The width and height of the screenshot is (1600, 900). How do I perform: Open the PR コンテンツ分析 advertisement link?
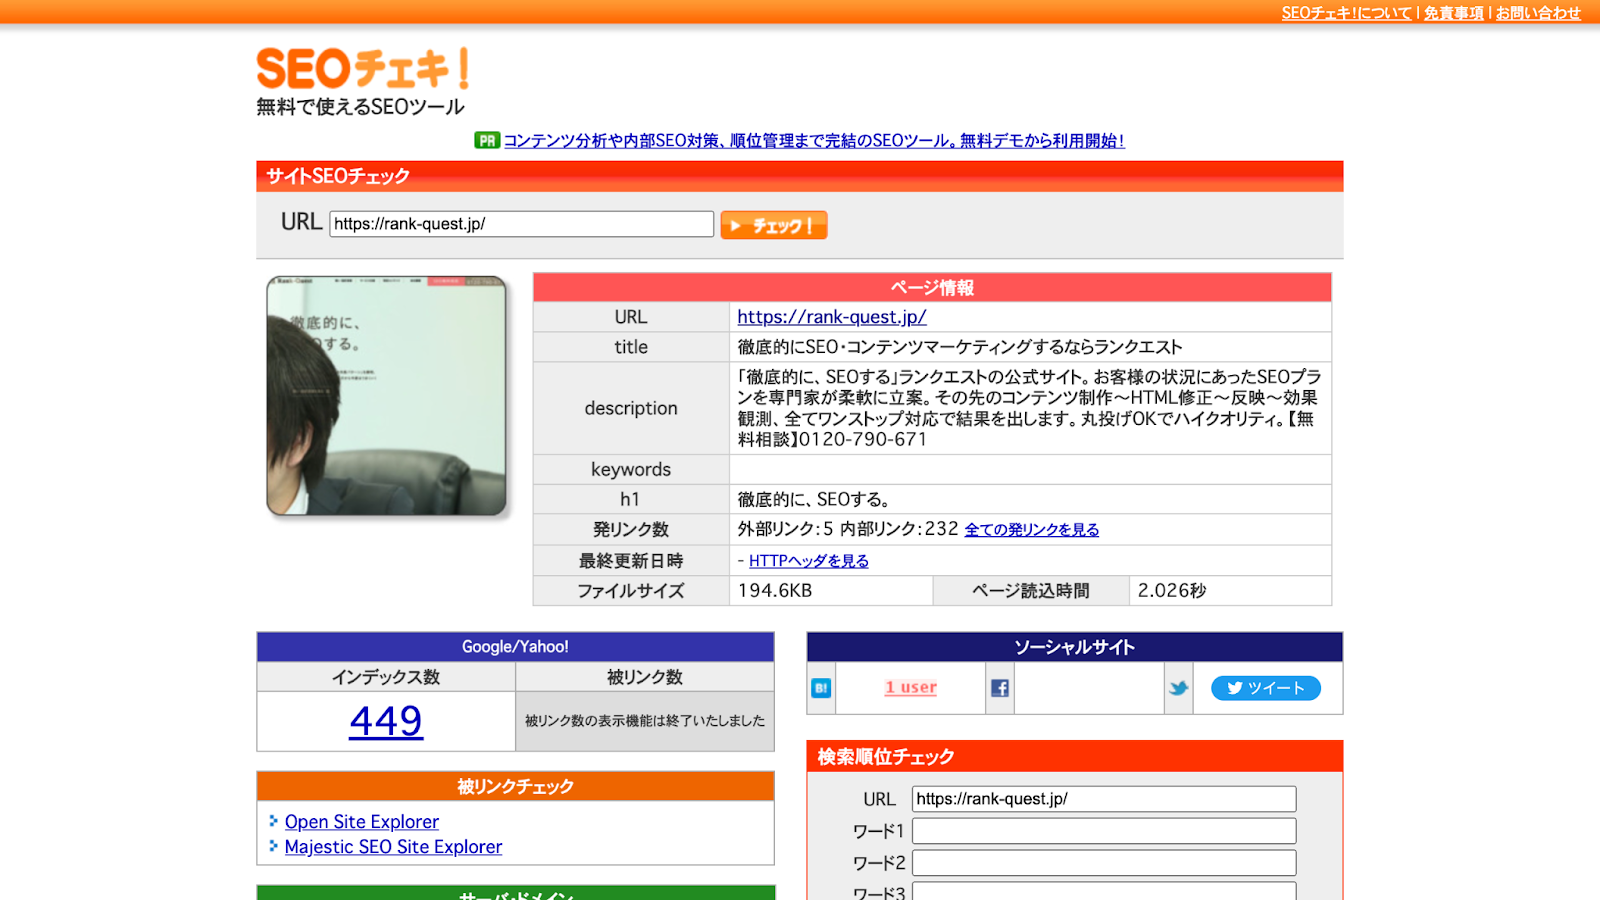click(x=814, y=141)
